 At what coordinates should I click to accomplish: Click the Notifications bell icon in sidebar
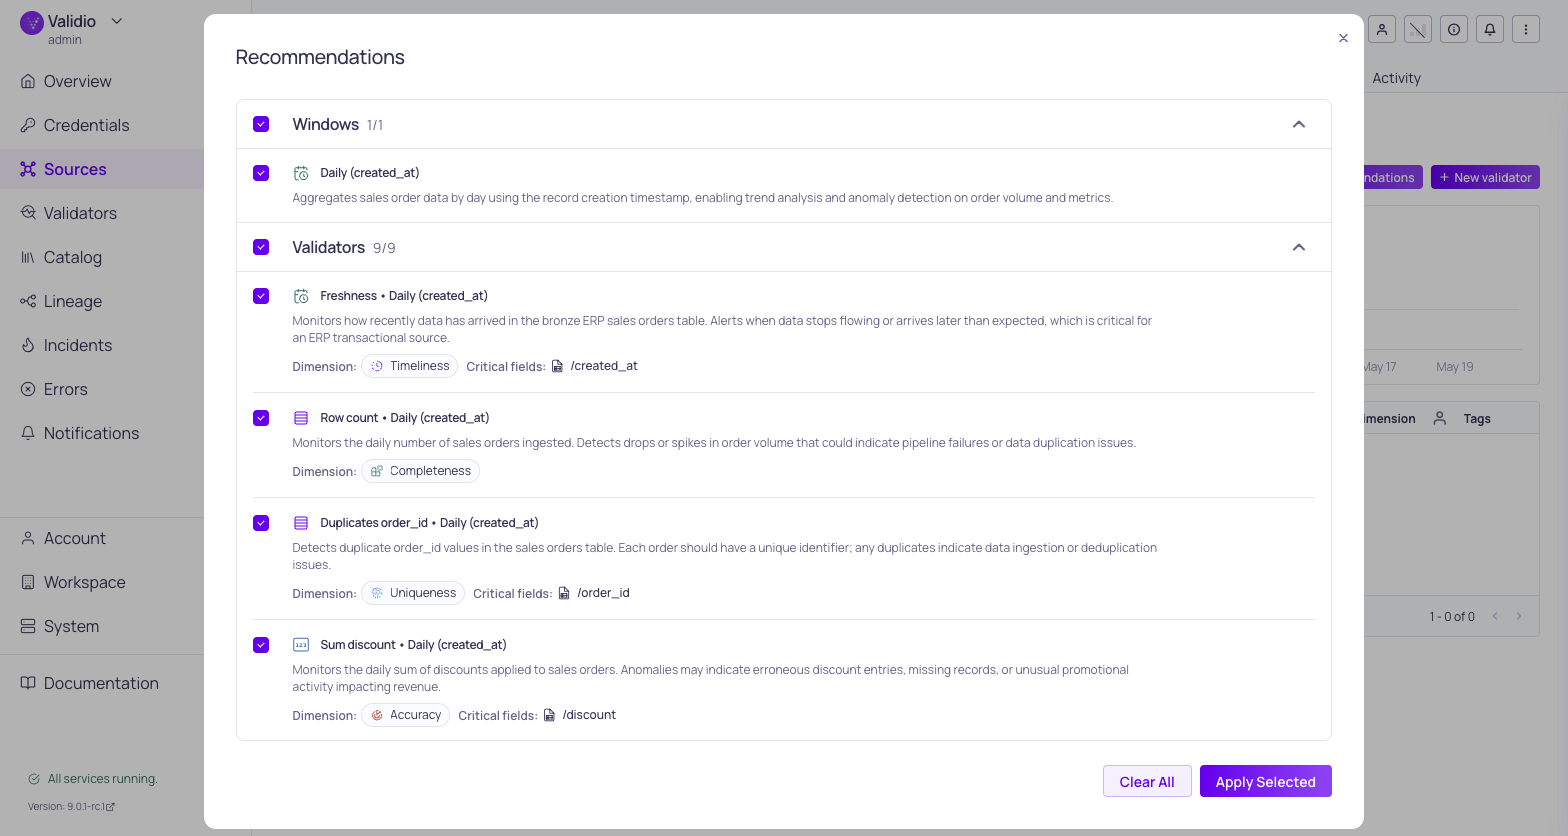click(x=28, y=433)
